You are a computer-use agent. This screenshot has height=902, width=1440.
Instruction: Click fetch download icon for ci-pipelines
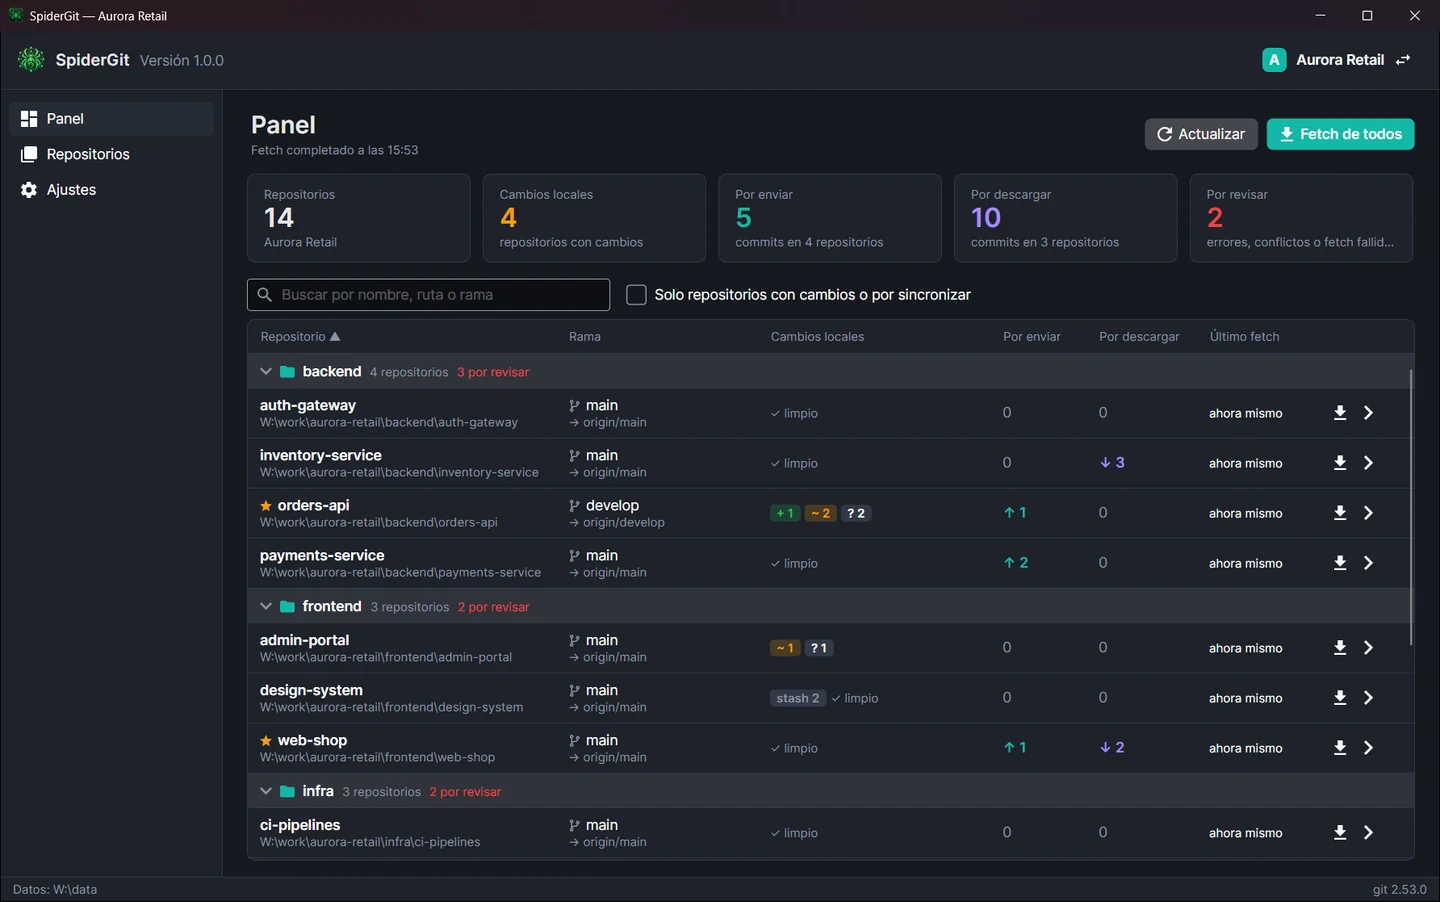(x=1340, y=833)
